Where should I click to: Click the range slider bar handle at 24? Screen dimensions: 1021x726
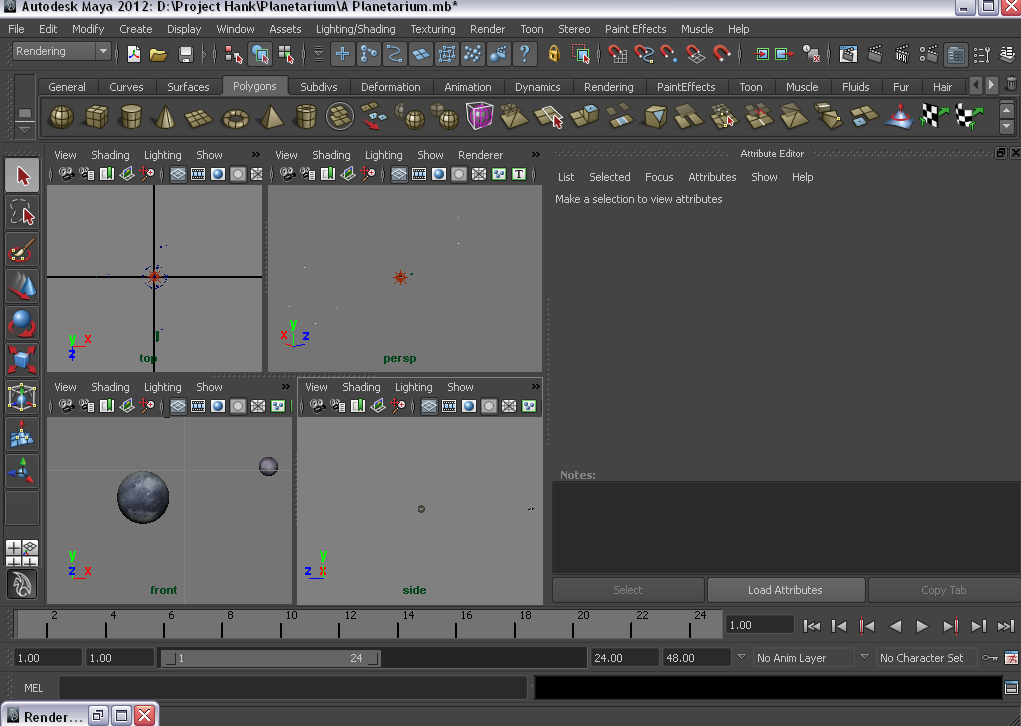374,658
